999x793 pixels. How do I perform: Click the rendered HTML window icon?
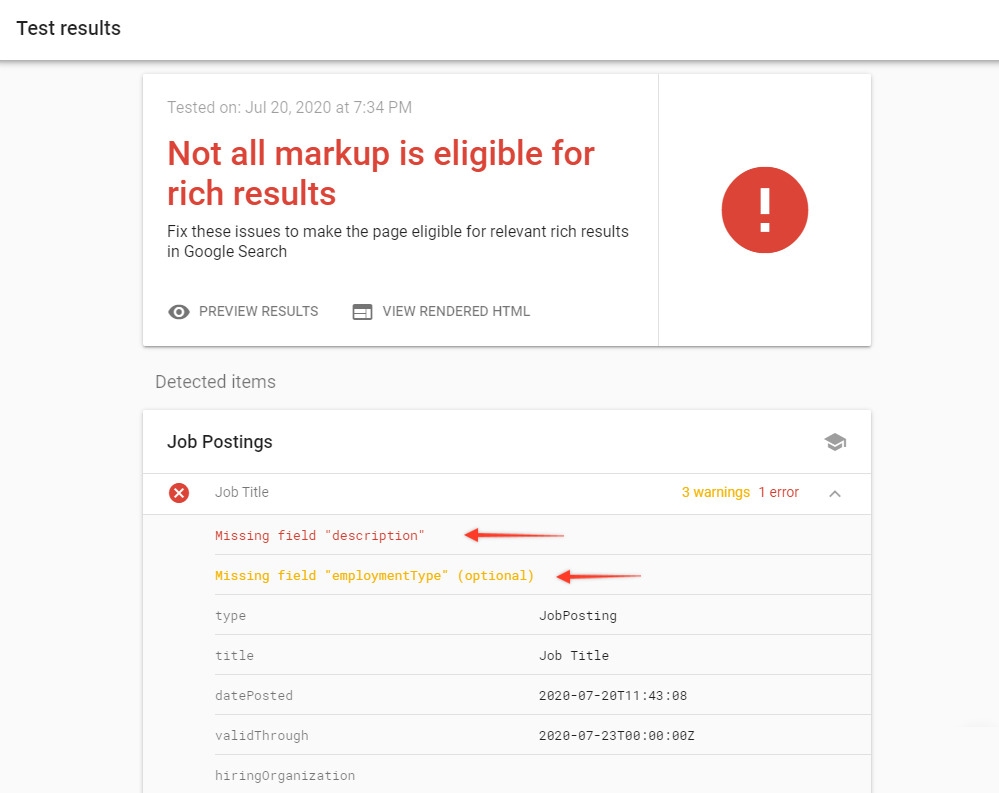362,312
